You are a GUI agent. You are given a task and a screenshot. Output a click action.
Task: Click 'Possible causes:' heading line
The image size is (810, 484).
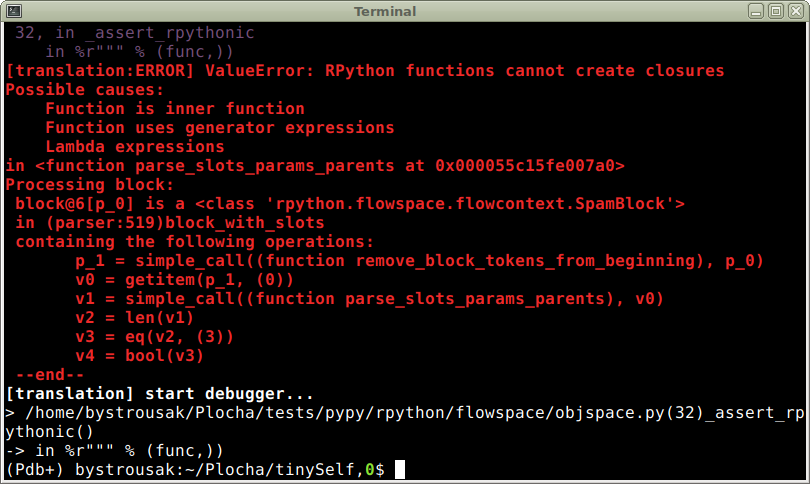85,90
